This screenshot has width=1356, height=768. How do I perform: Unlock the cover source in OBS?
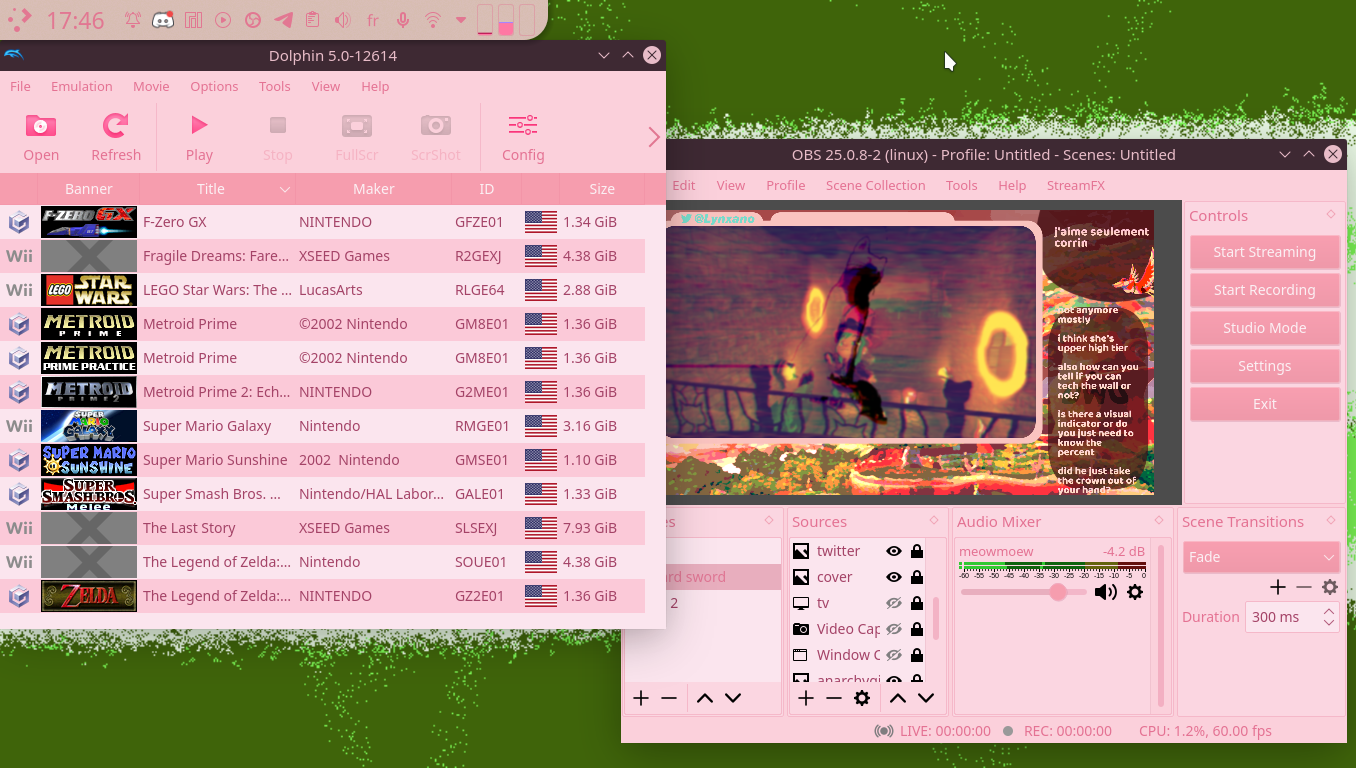click(917, 577)
